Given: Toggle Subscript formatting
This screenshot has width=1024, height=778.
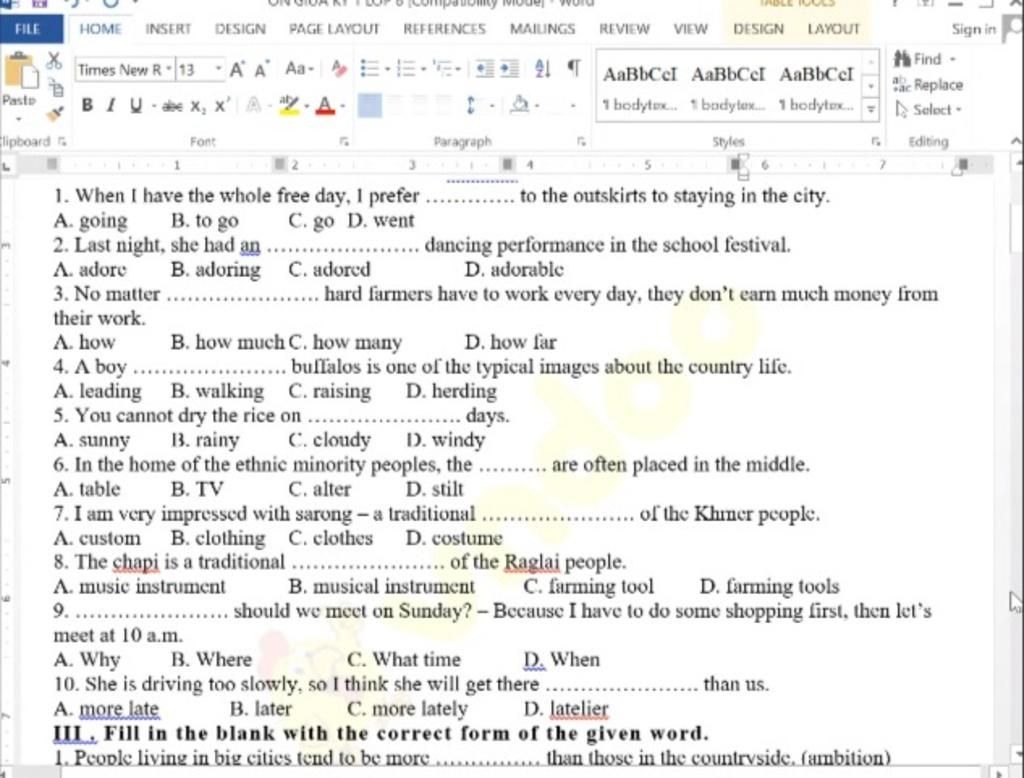Looking at the screenshot, I should pos(198,106).
